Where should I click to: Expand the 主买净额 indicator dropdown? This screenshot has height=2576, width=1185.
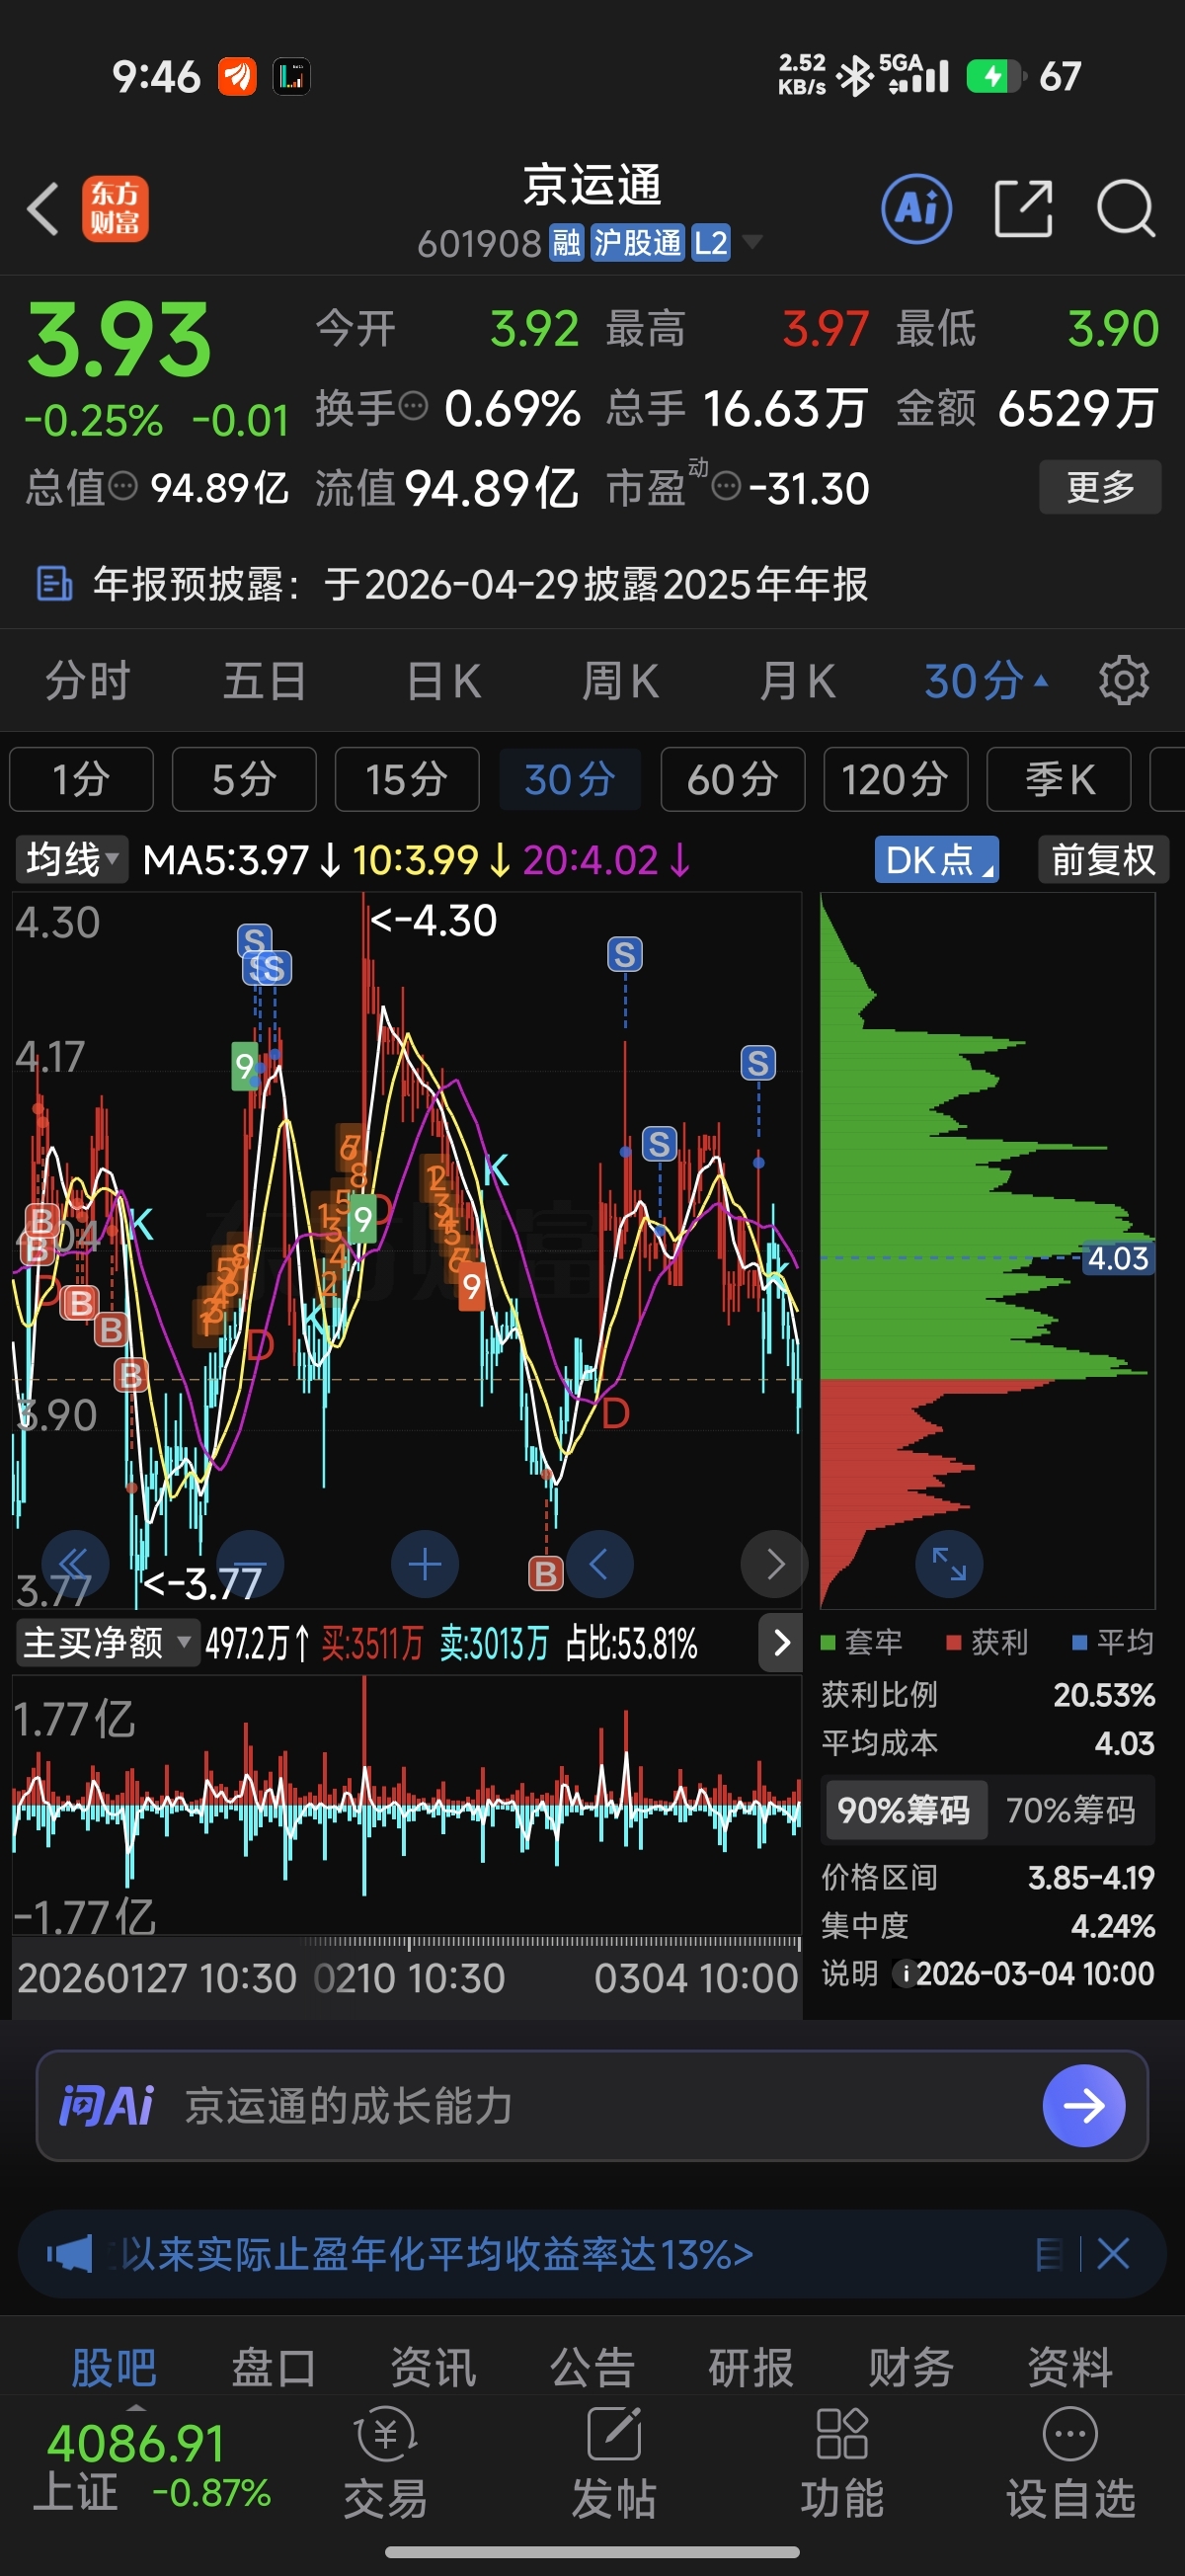pyautogui.click(x=107, y=1642)
